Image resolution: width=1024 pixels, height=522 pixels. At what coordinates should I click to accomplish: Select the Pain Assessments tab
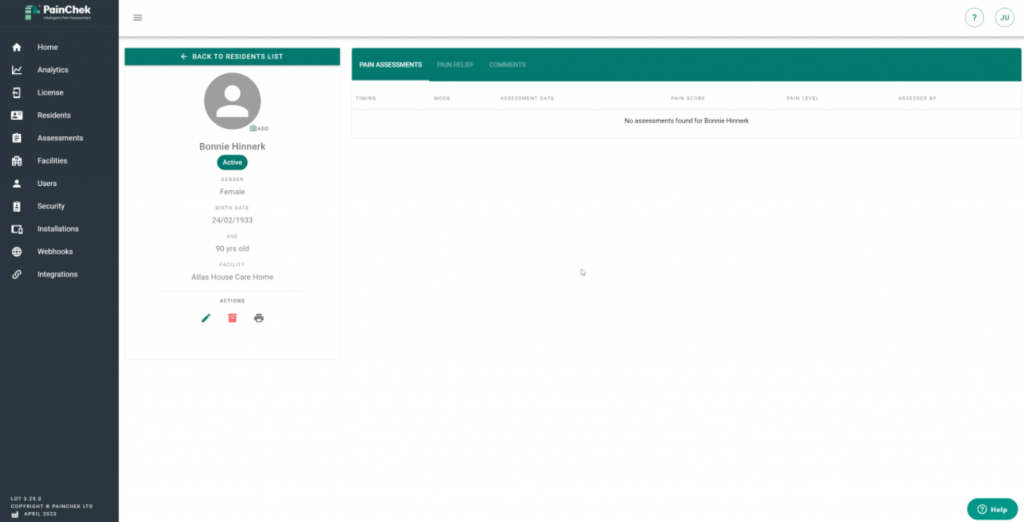[390, 65]
